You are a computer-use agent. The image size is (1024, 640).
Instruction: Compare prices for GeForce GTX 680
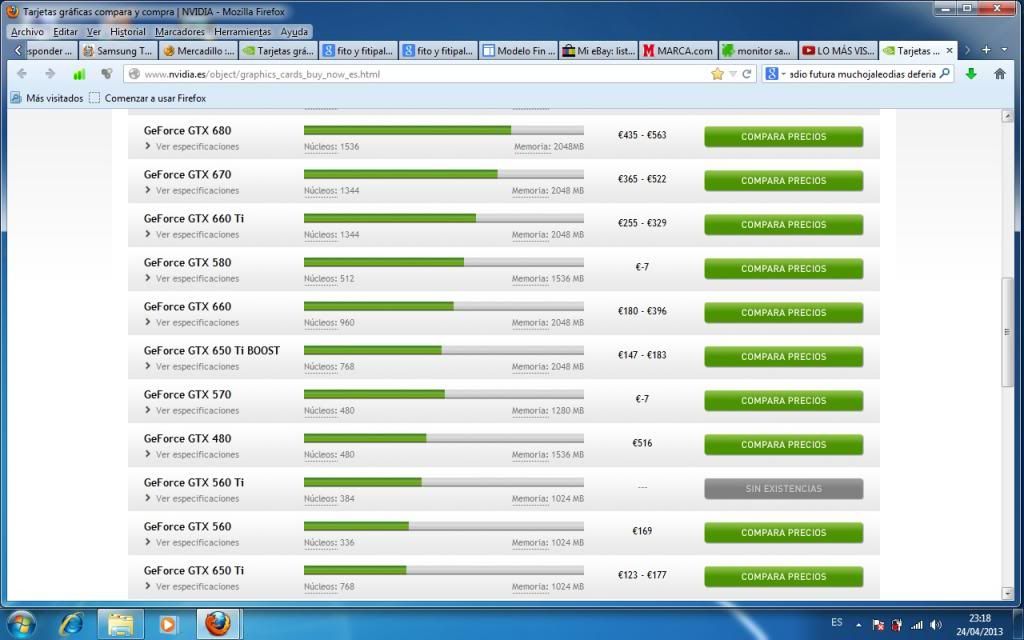click(x=784, y=136)
